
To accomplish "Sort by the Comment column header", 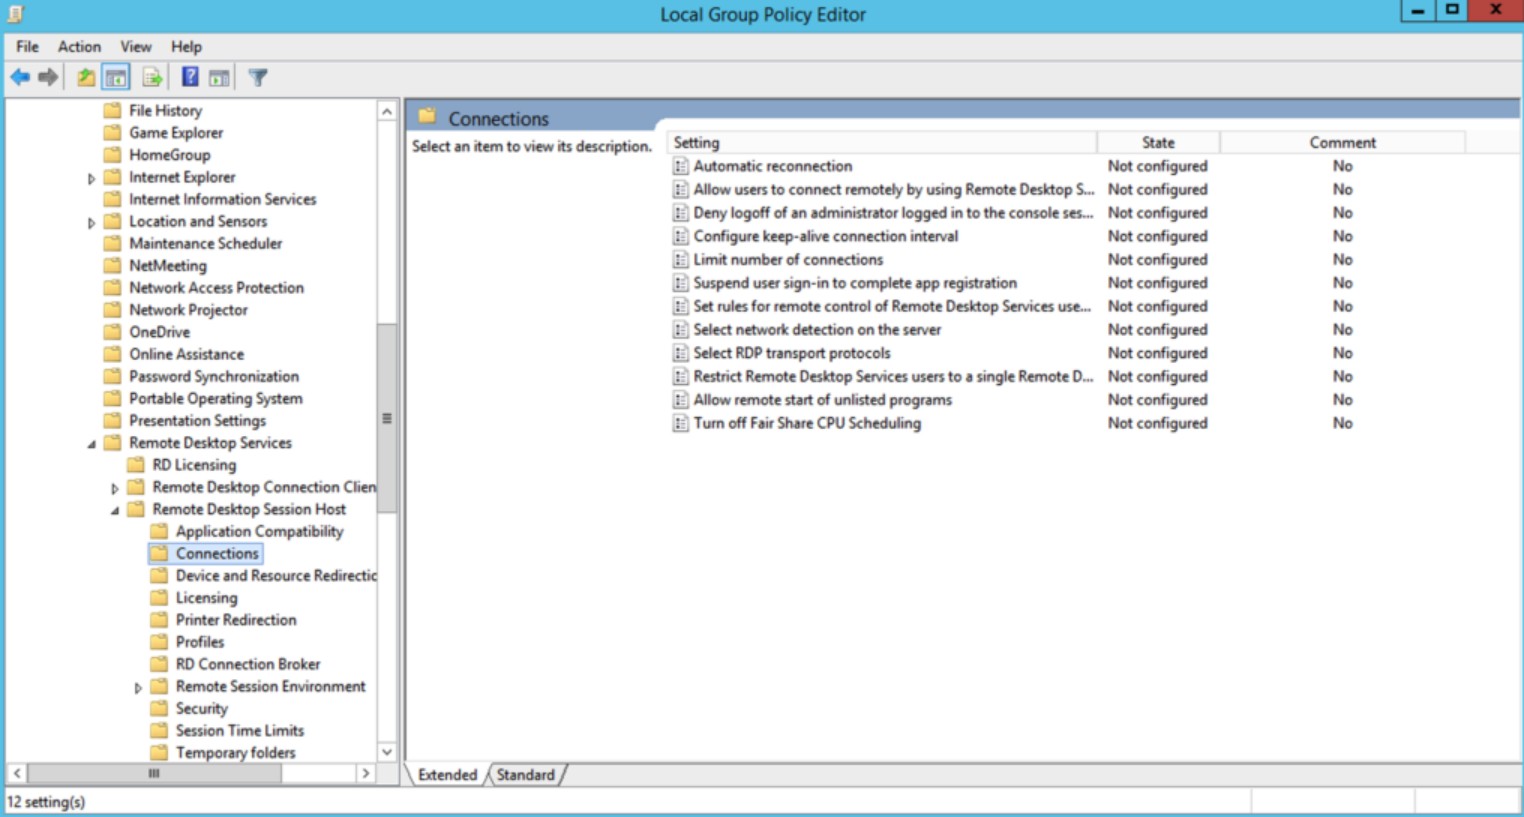I will (x=1342, y=143).
